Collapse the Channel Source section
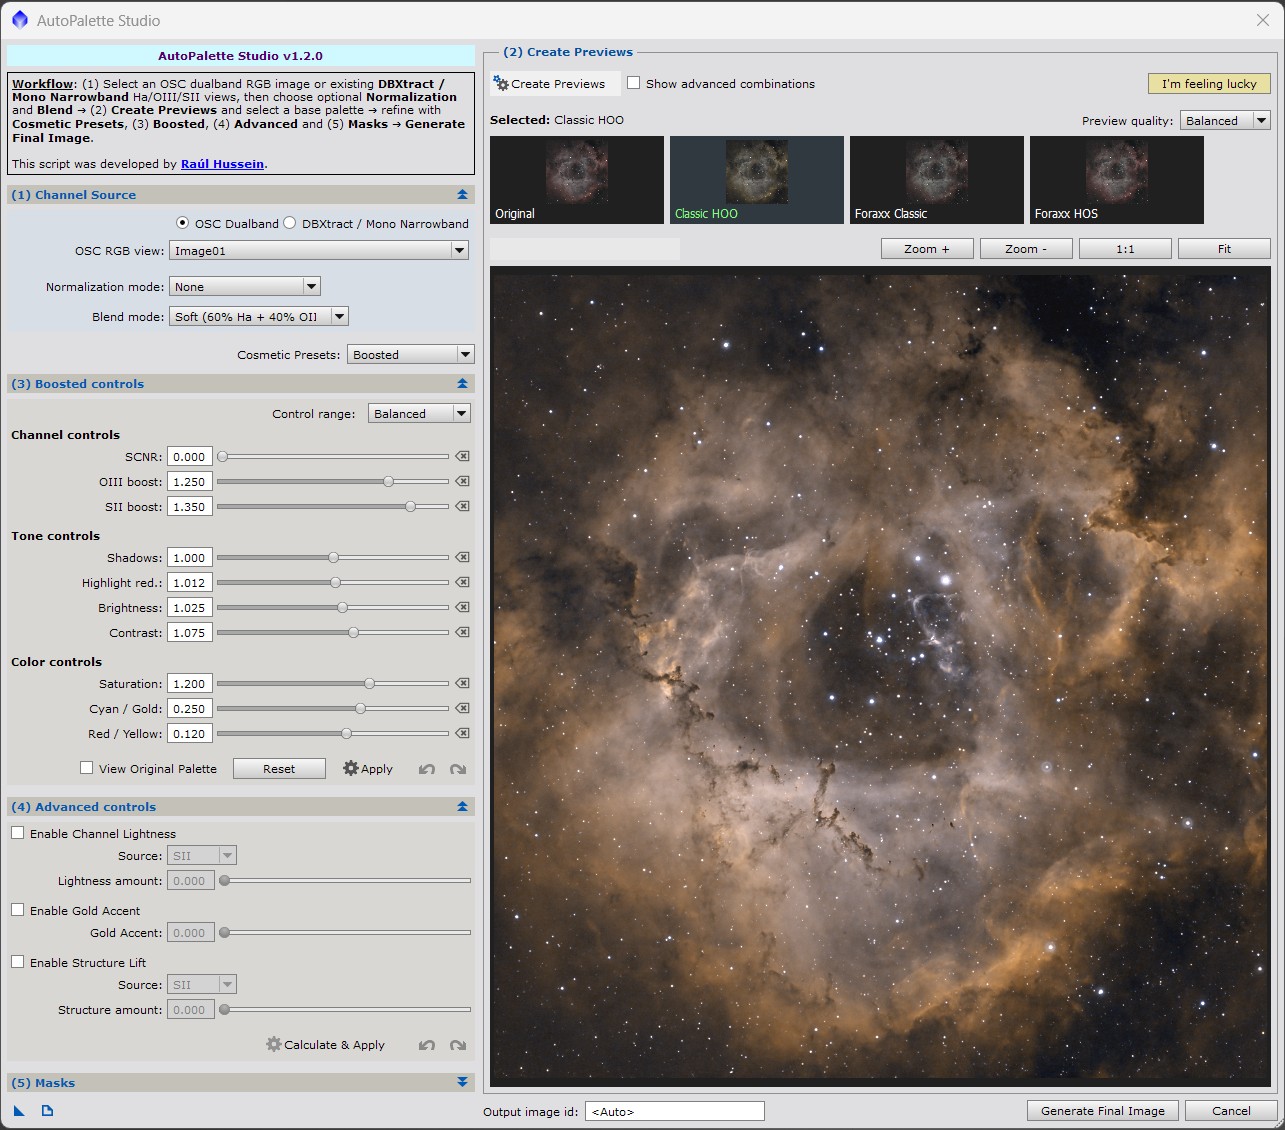 pos(462,195)
